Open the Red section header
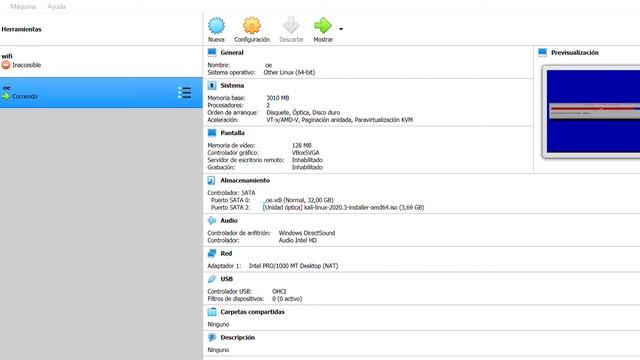640x360 pixels. 226,253
